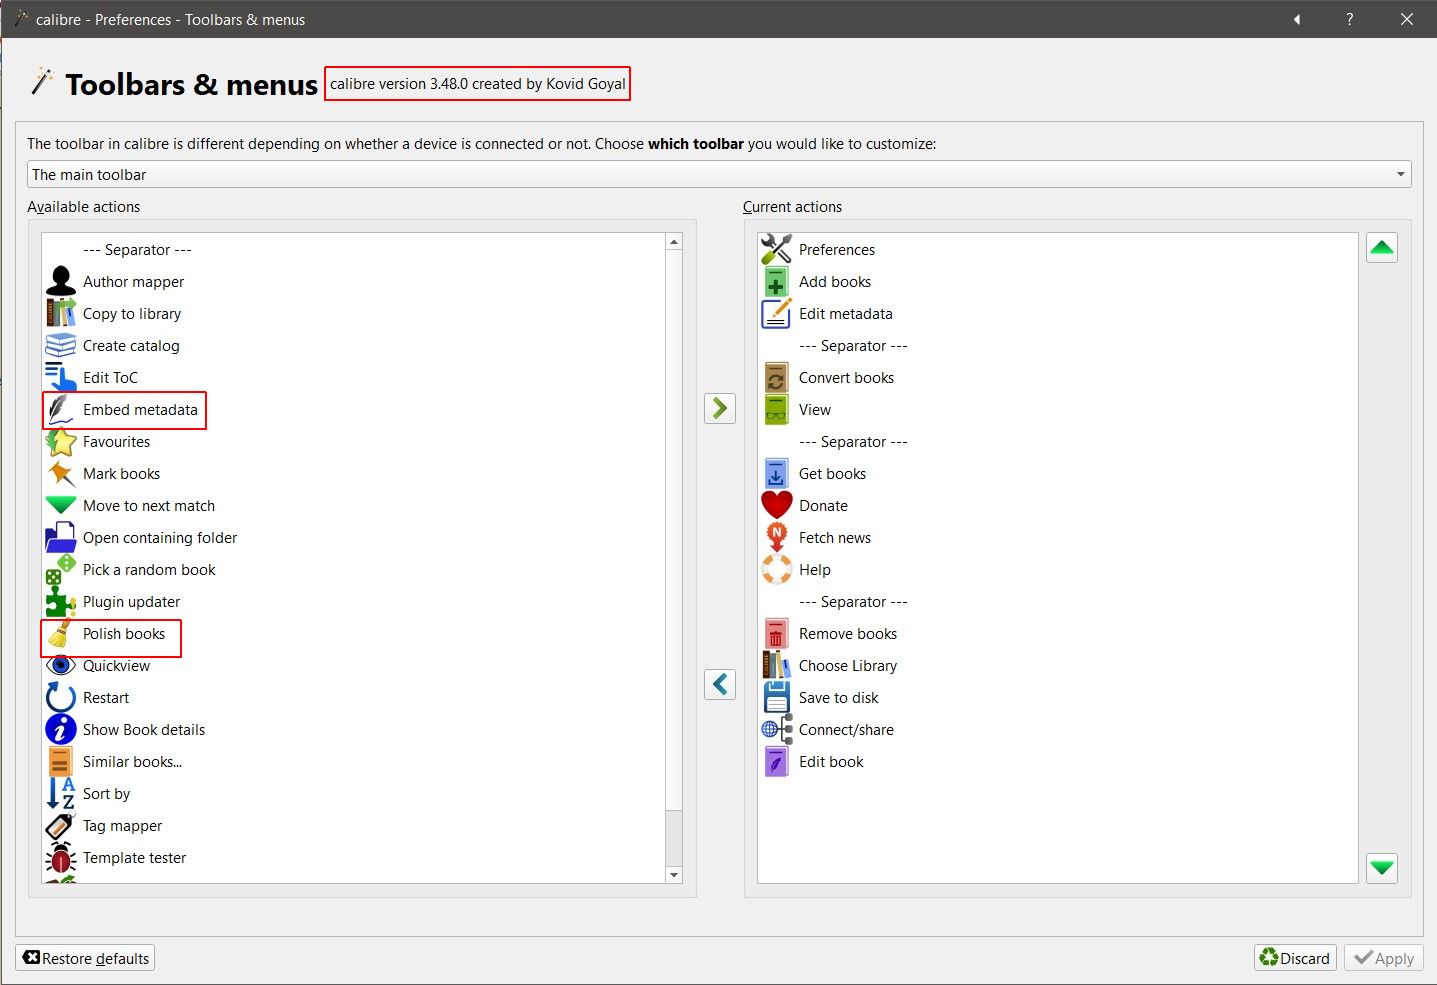Select the Donate heart icon
The image size is (1437, 985).
(x=777, y=506)
